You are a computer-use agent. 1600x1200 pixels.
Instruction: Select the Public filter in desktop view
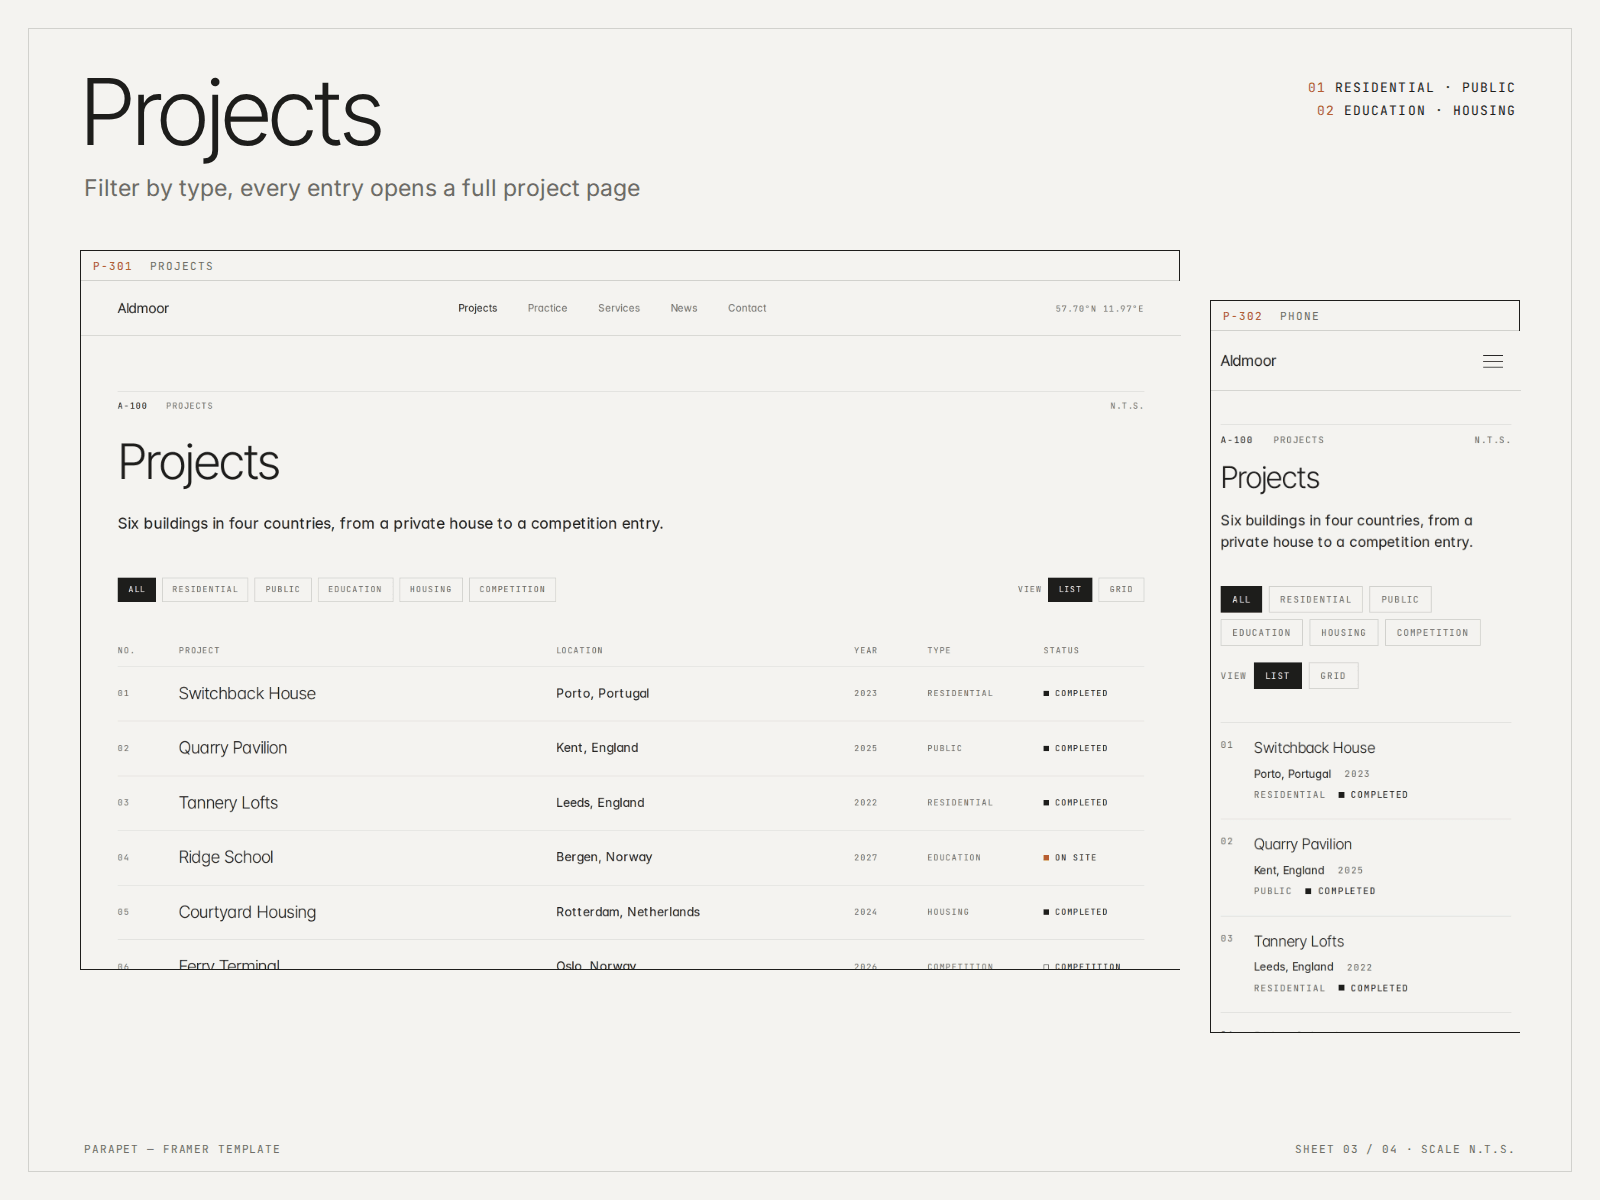click(x=283, y=589)
